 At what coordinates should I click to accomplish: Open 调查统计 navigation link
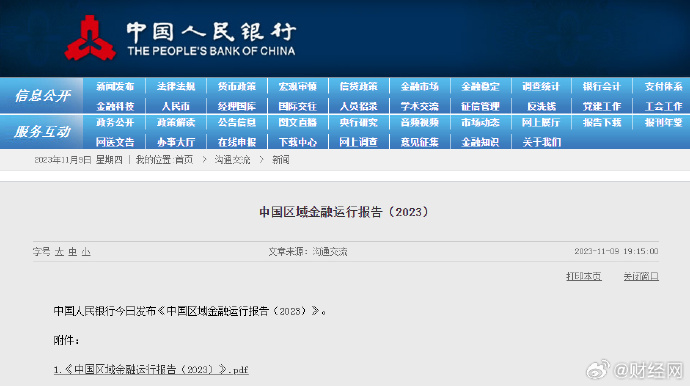(541, 87)
